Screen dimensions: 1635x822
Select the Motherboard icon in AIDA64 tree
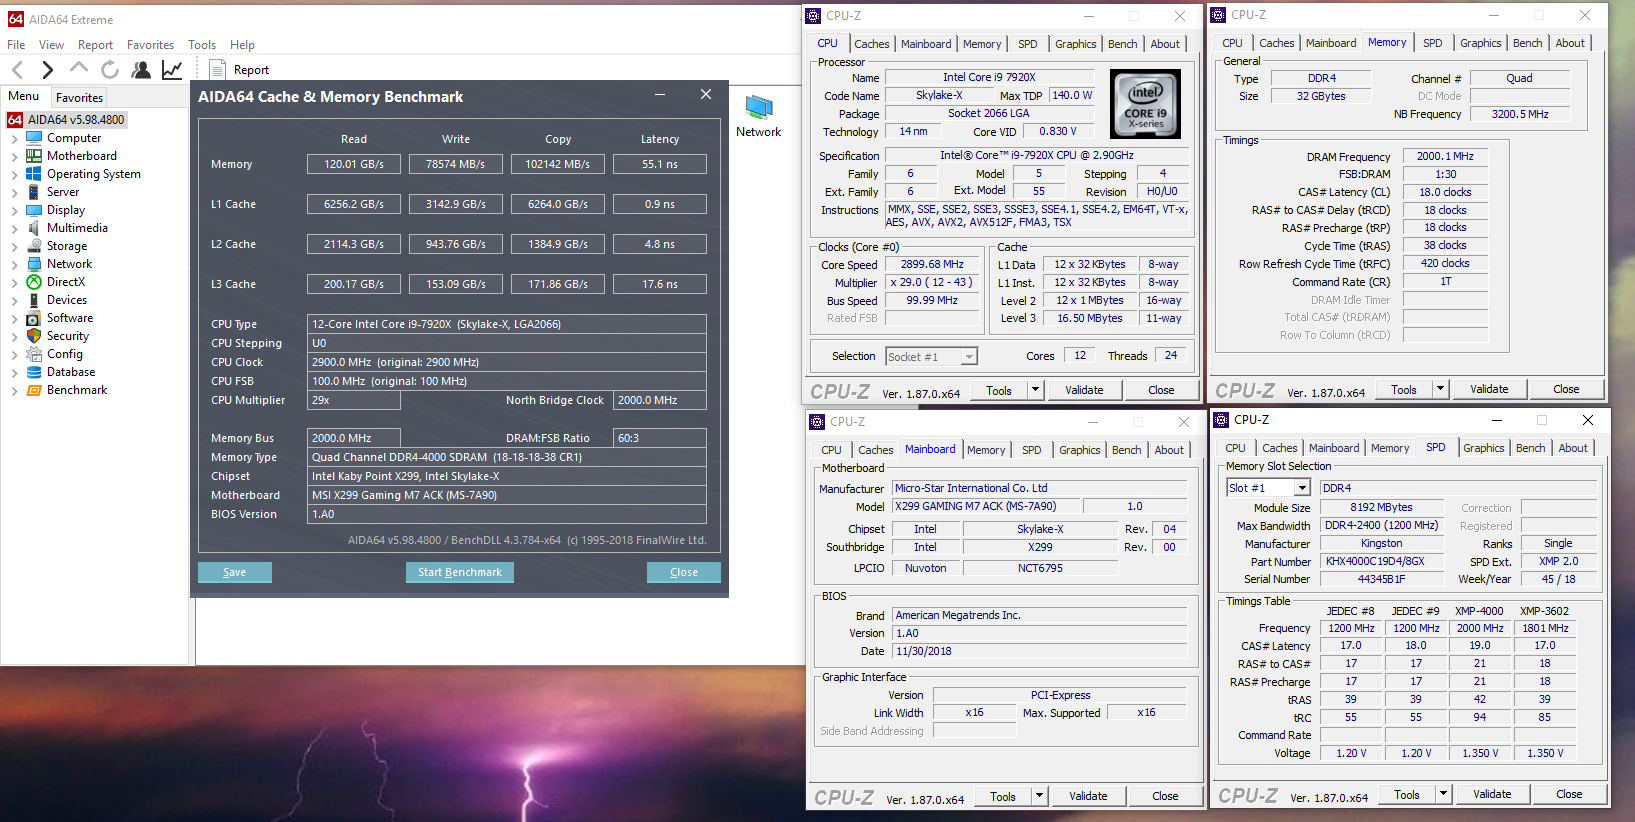pyautogui.click(x=34, y=156)
